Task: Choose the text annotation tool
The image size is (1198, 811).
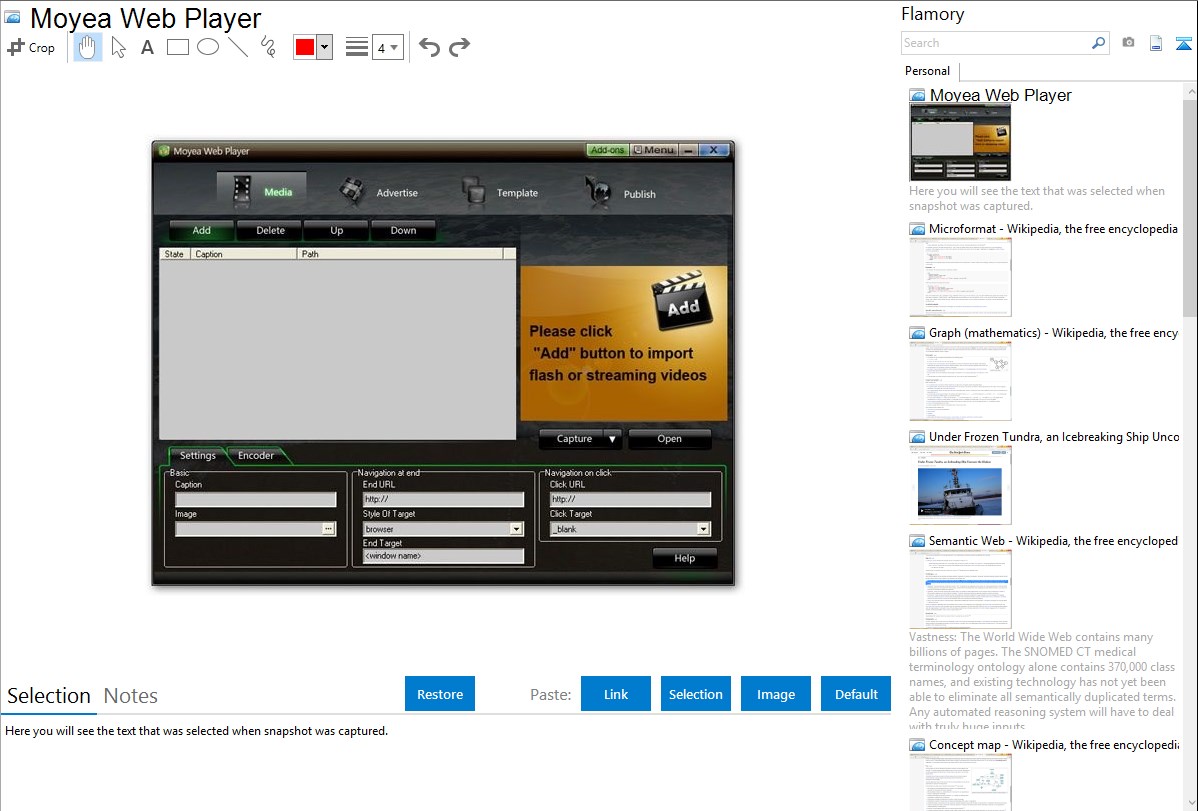Action: pos(147,47)
